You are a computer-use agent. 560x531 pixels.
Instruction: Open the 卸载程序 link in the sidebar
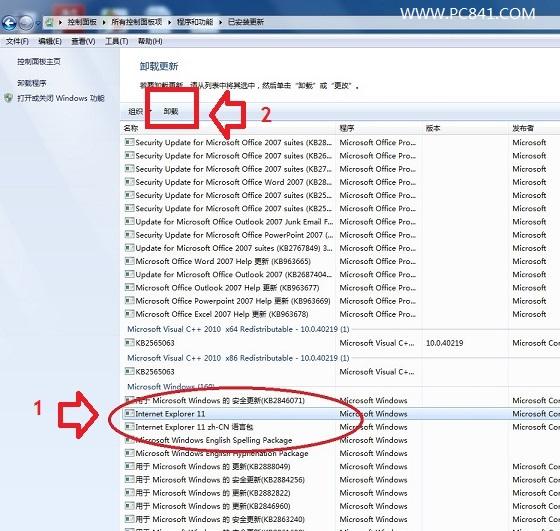point(31,83)
